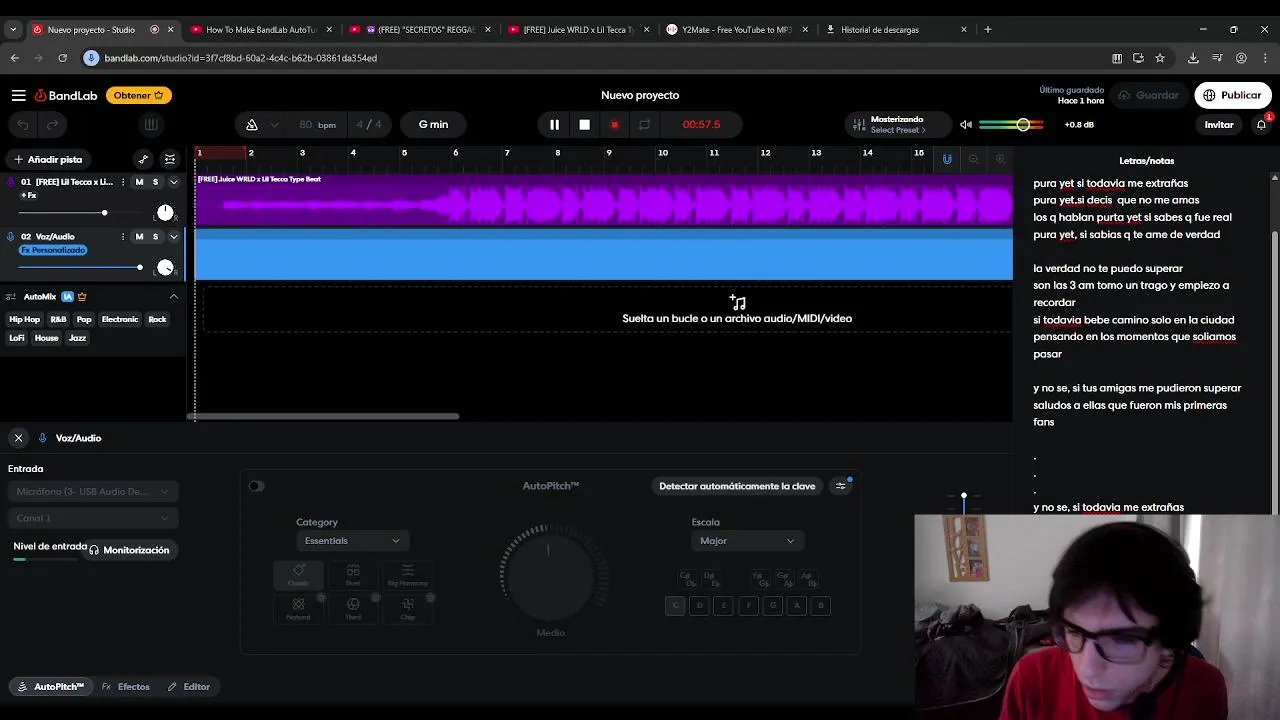
Task: Select the Jazz AutoMix genre
Action: pos(78,338)
